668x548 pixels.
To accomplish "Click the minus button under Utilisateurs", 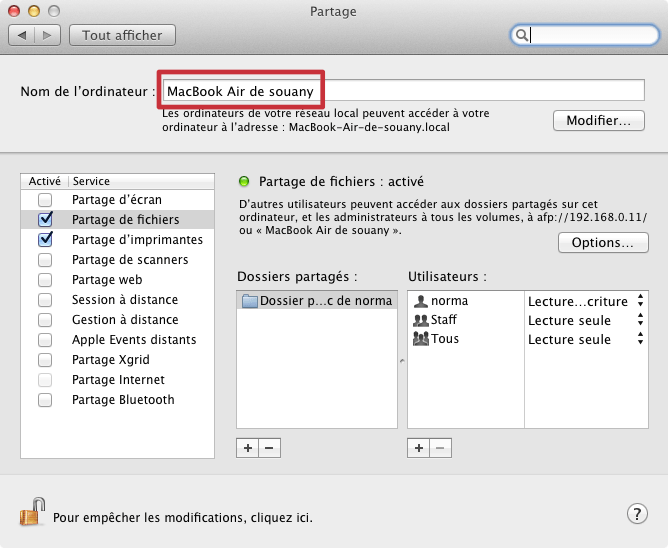I will [441, 448].
